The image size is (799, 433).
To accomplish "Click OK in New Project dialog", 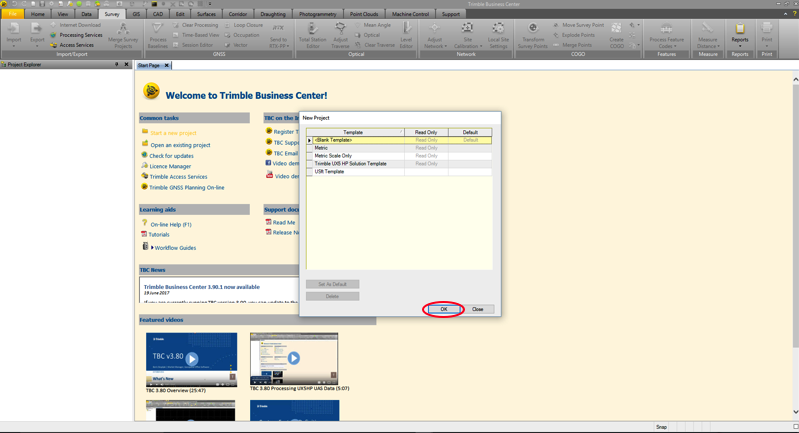I will click(x=443, y=309).
